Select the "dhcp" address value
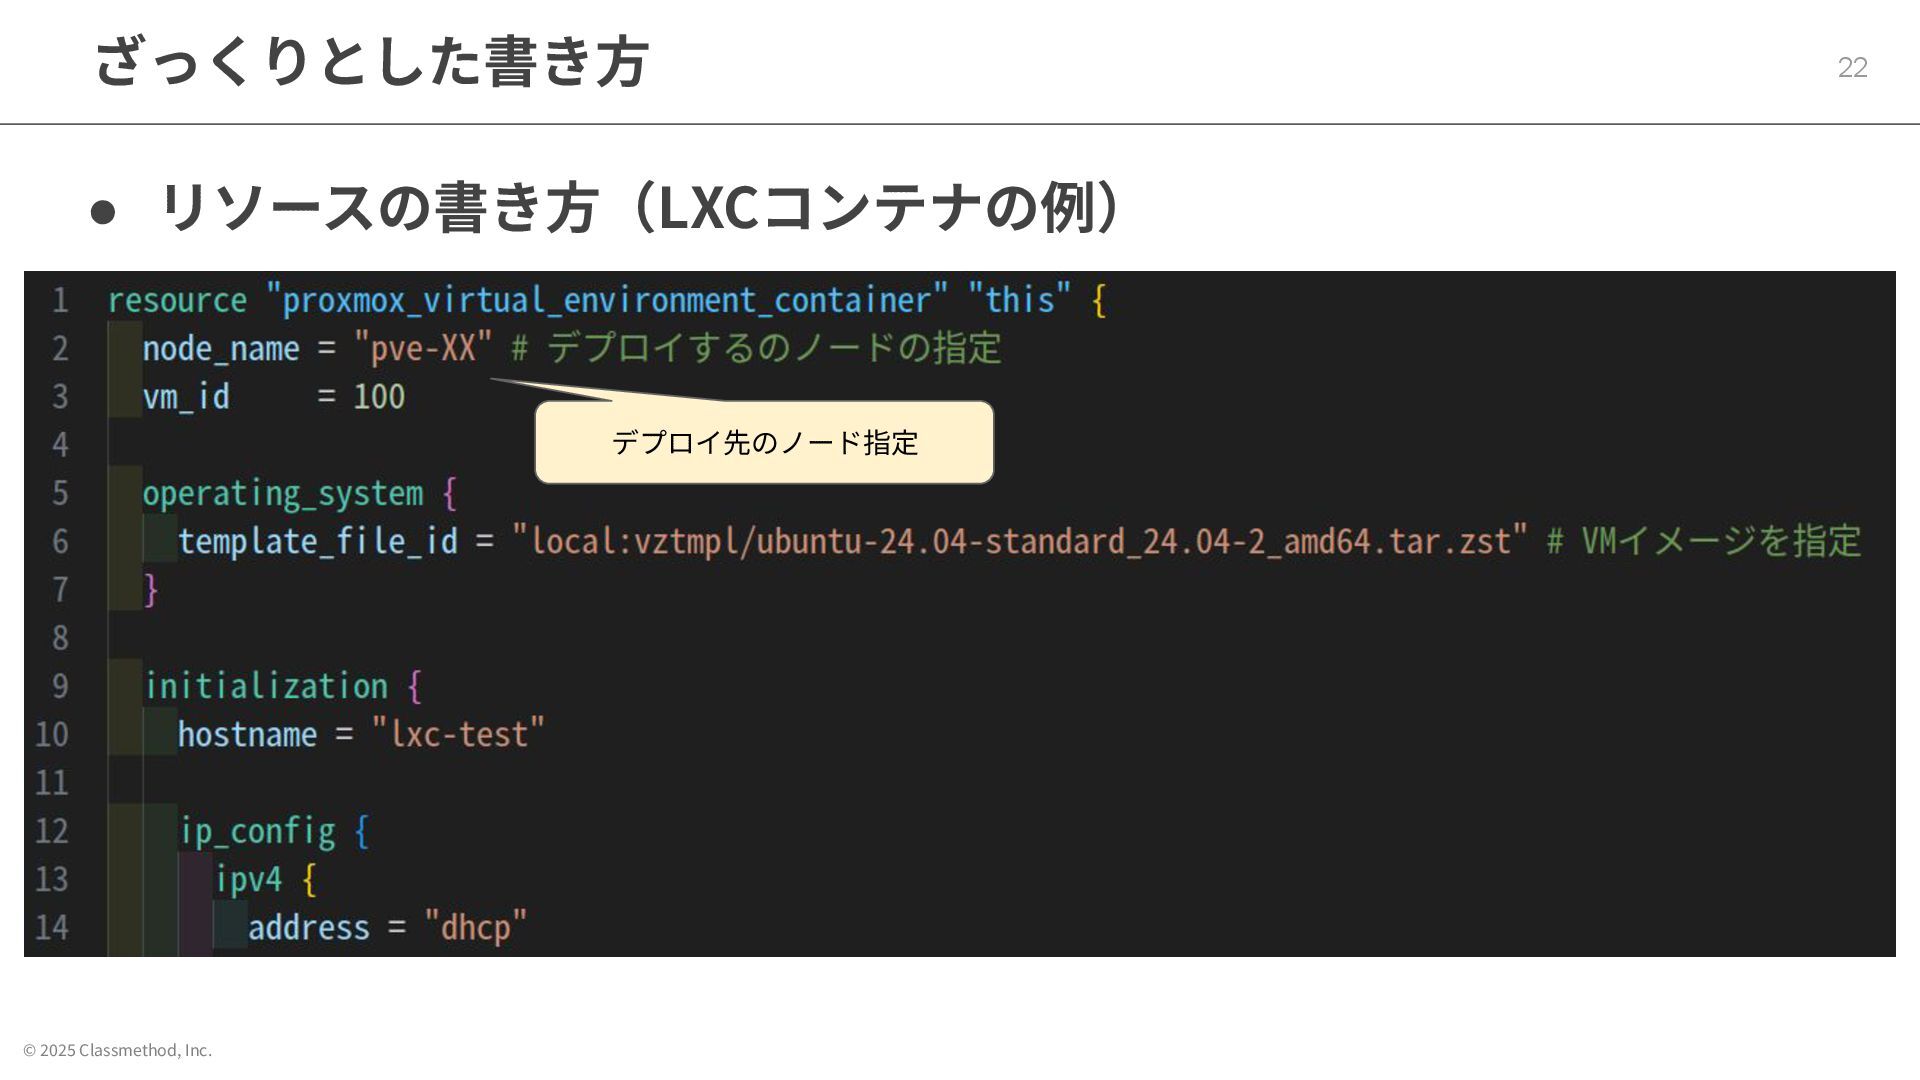The height and width of the screenshot is (1080, 1920). [x=475, y=928]
